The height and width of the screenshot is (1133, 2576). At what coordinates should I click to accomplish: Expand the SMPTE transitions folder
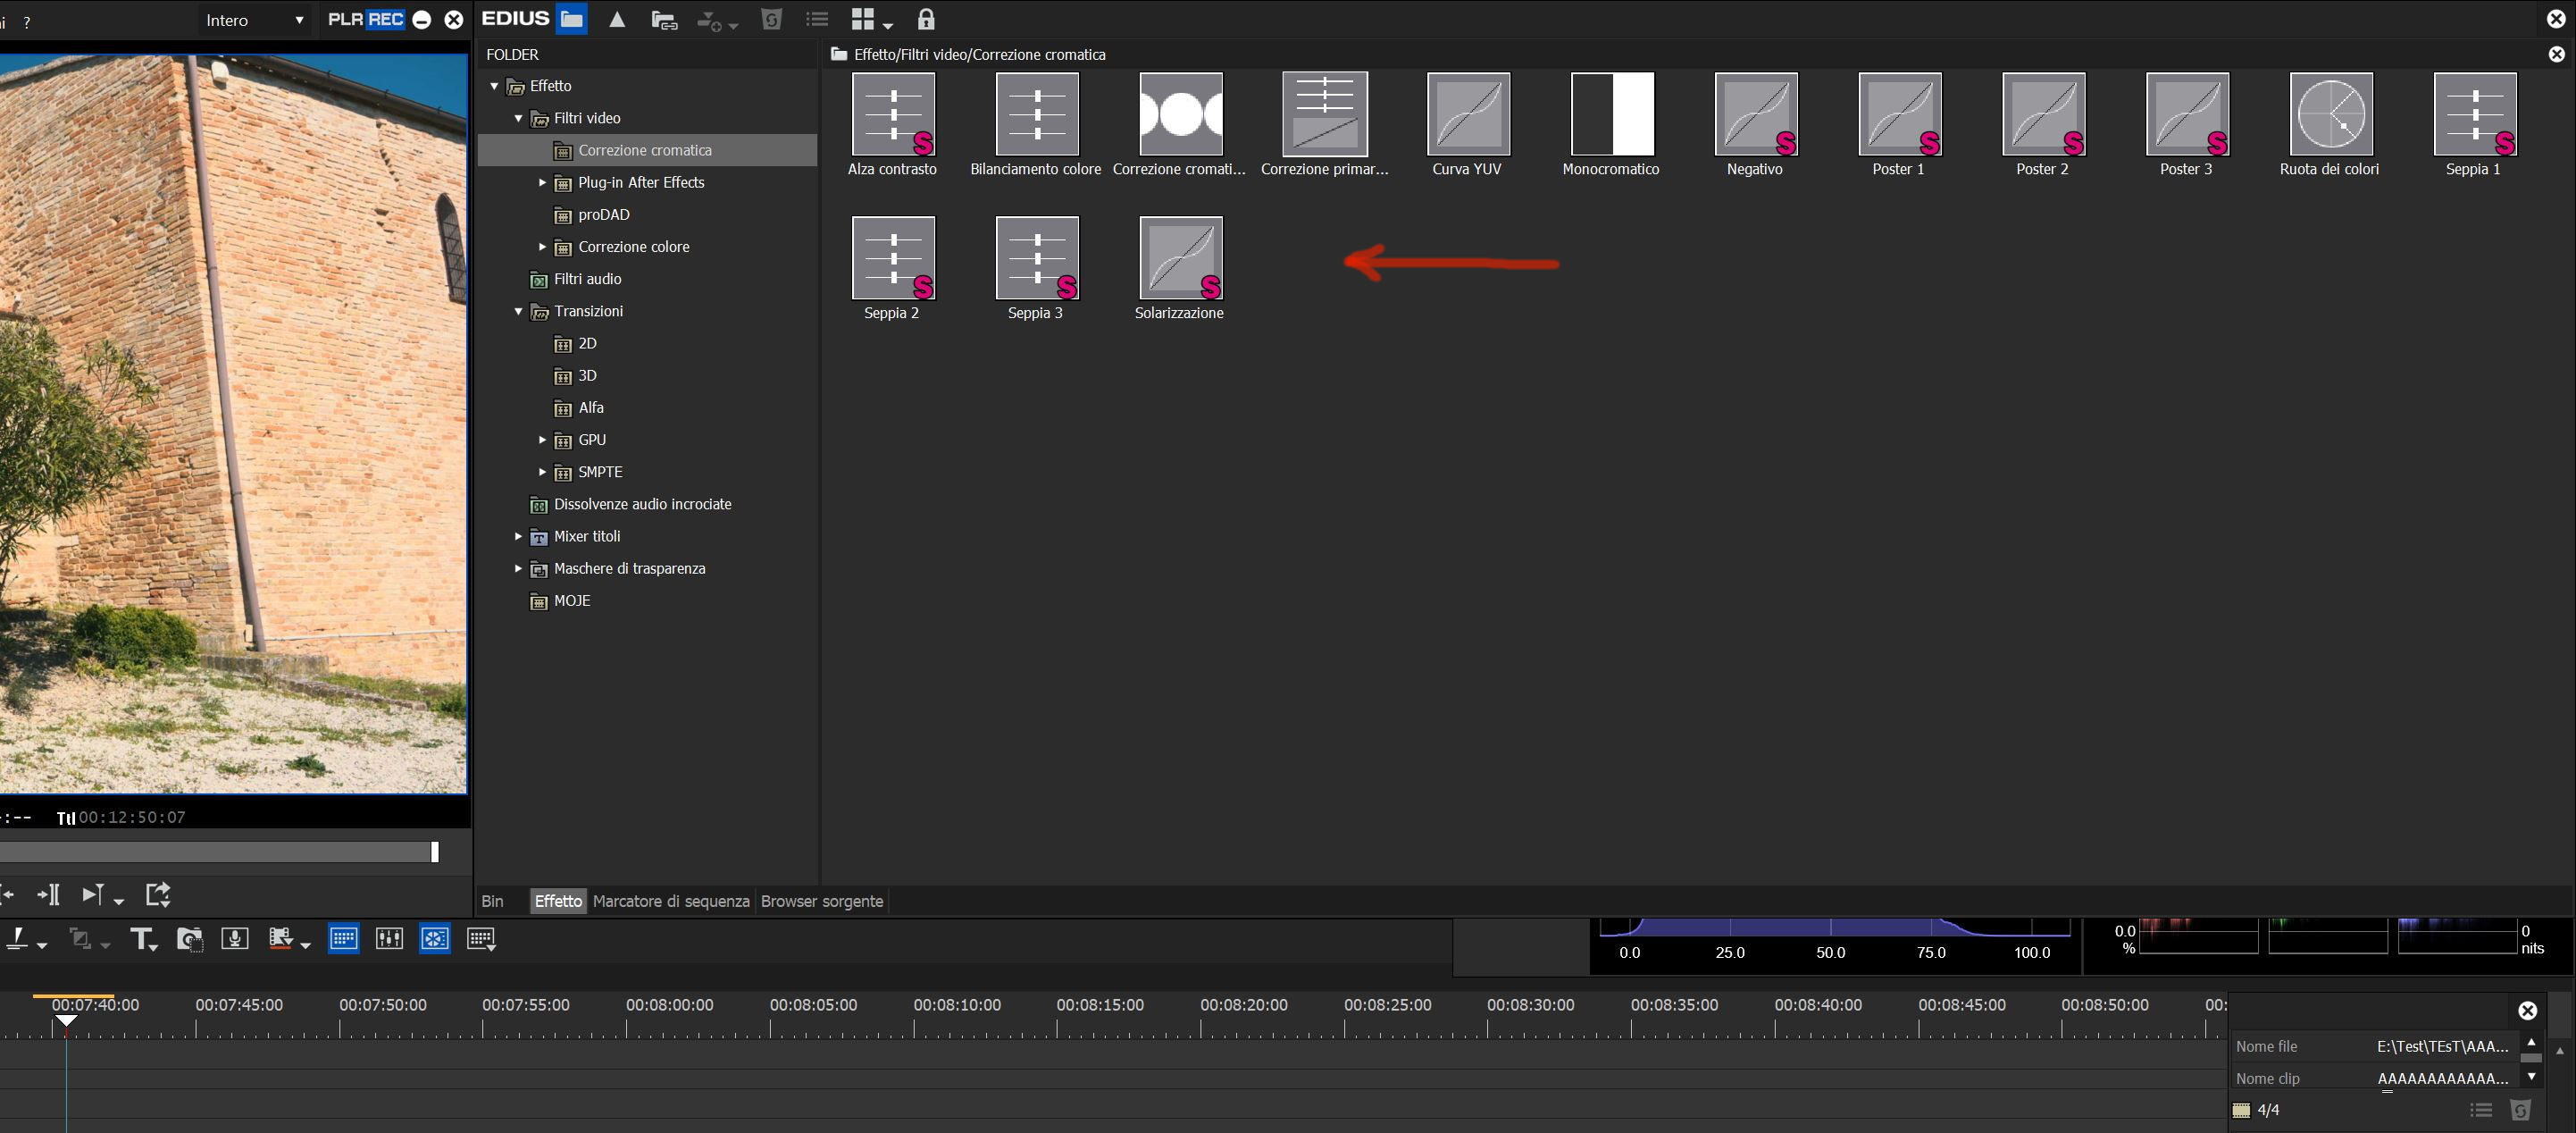542,472
